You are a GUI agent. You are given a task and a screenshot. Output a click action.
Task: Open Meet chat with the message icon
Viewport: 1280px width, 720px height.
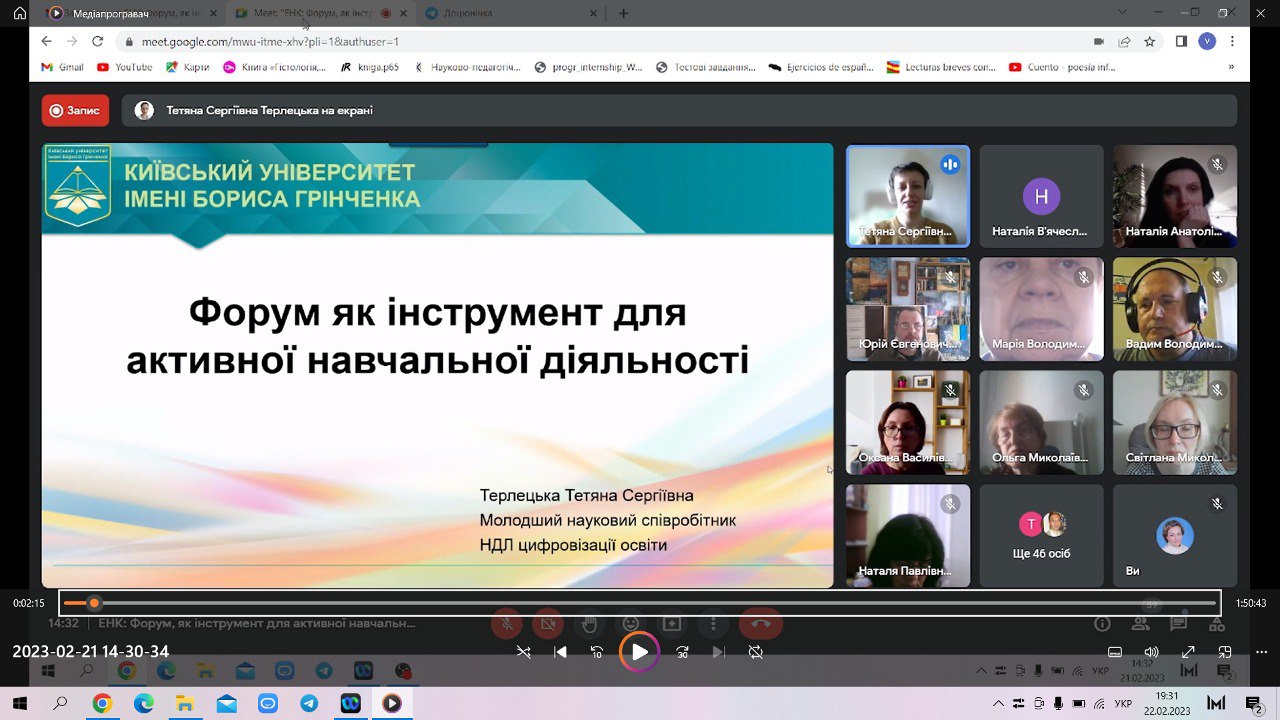pos(1180,624)
